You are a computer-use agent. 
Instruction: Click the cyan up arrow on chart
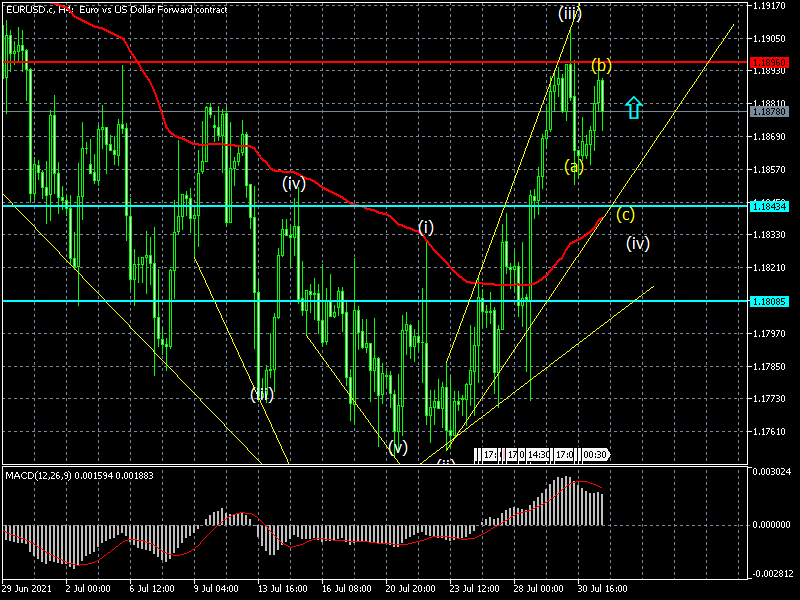(633, 108)
